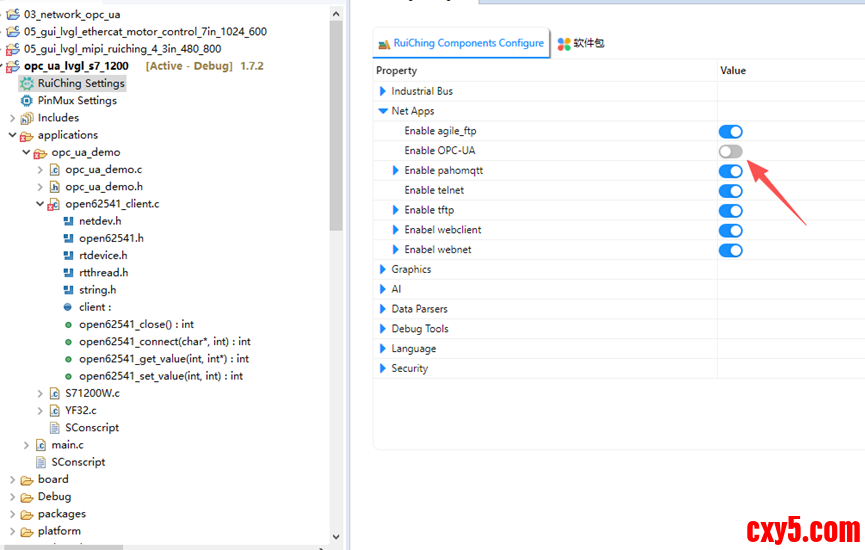
Task: Select open62541_connect(char*, int) function entry
Action: (x=164, y=342)
